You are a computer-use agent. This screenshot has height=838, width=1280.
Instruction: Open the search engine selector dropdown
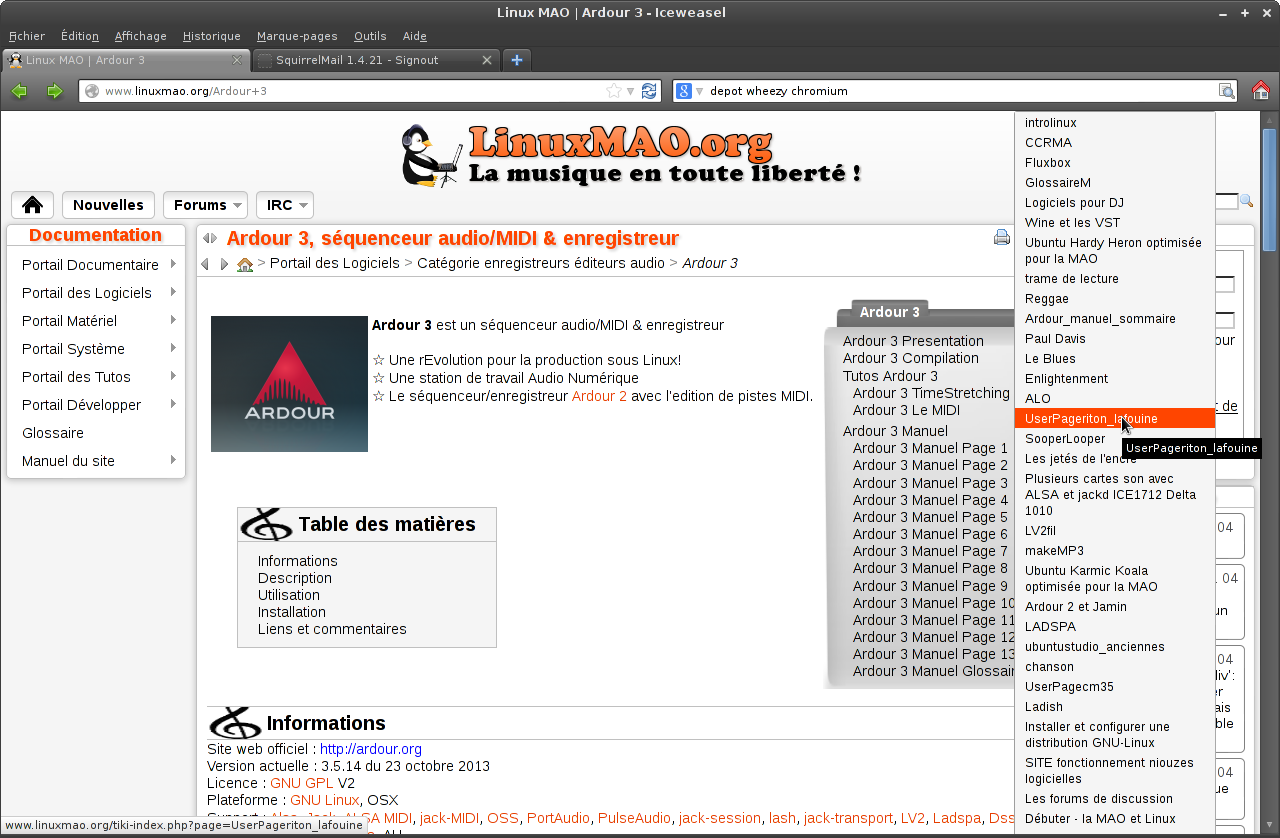pos(689,91)
